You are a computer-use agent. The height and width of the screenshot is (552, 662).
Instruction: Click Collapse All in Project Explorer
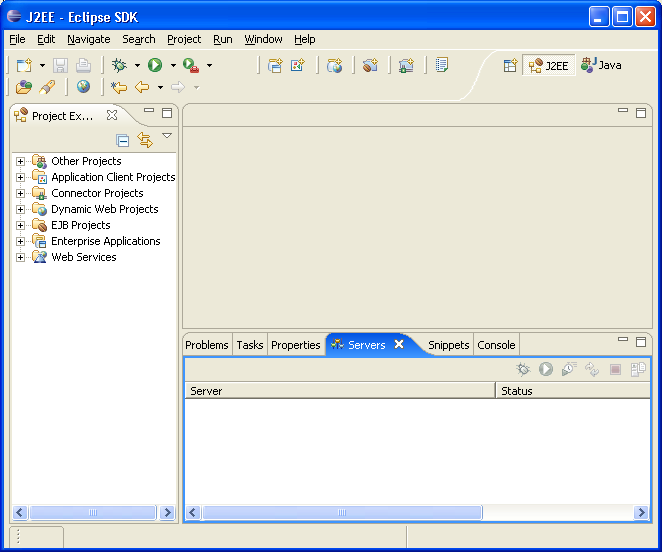pos(123,140)
